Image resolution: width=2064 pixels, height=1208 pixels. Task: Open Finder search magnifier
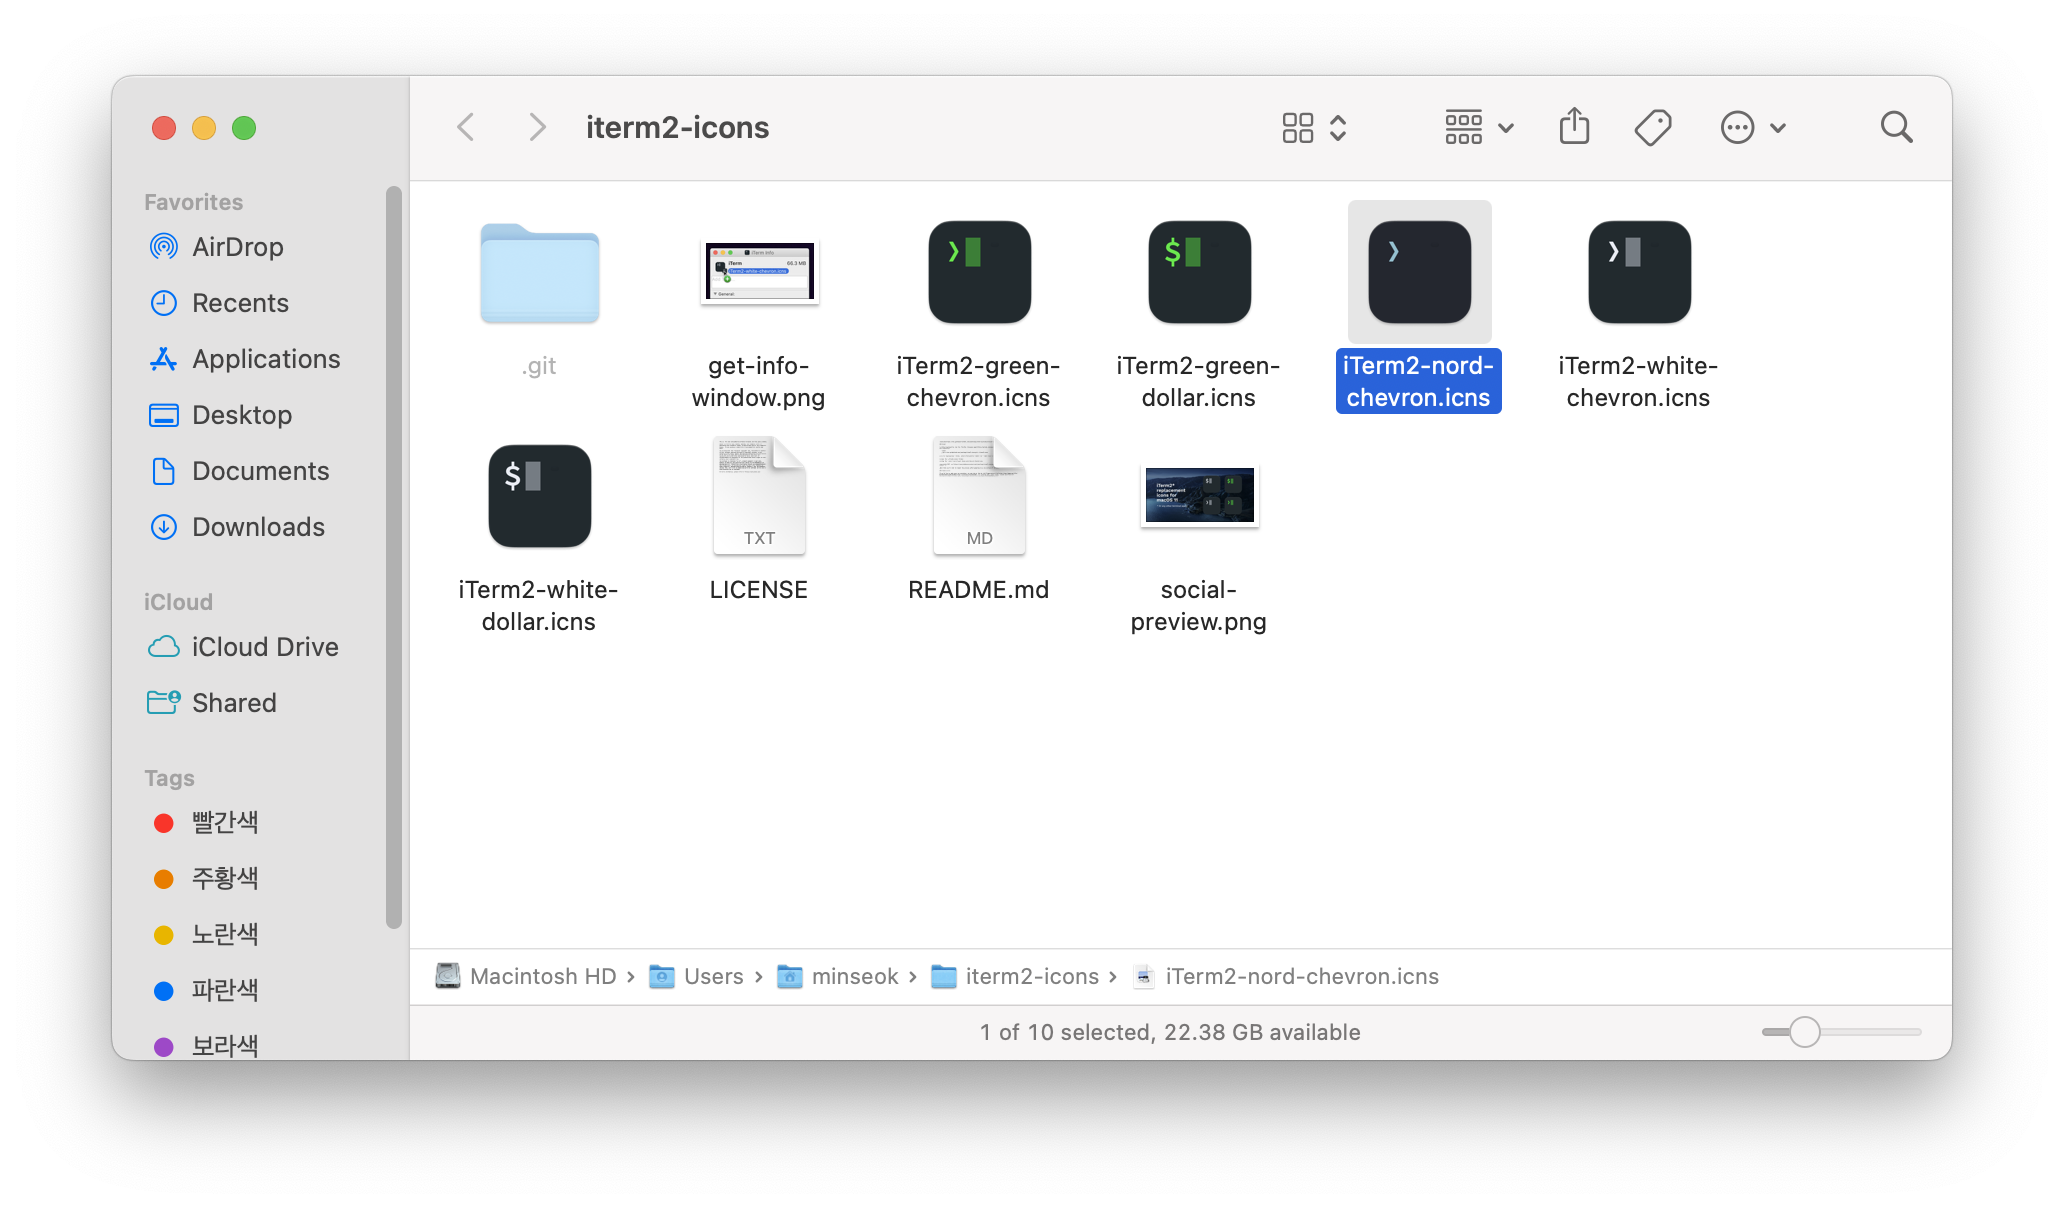[1896, 127]
